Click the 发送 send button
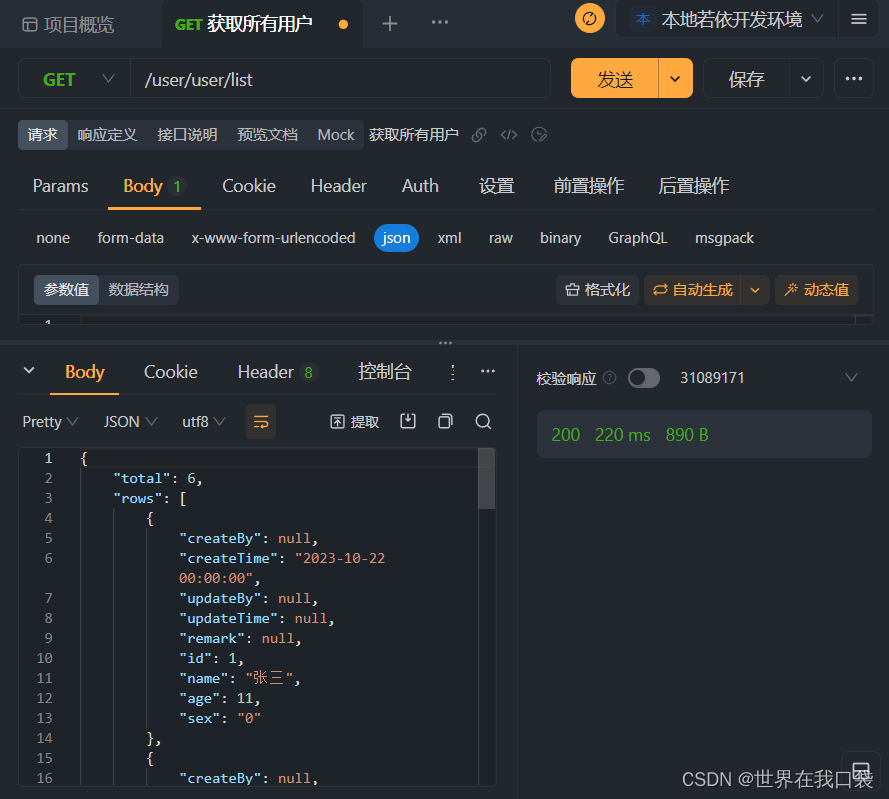 [615, 79]
